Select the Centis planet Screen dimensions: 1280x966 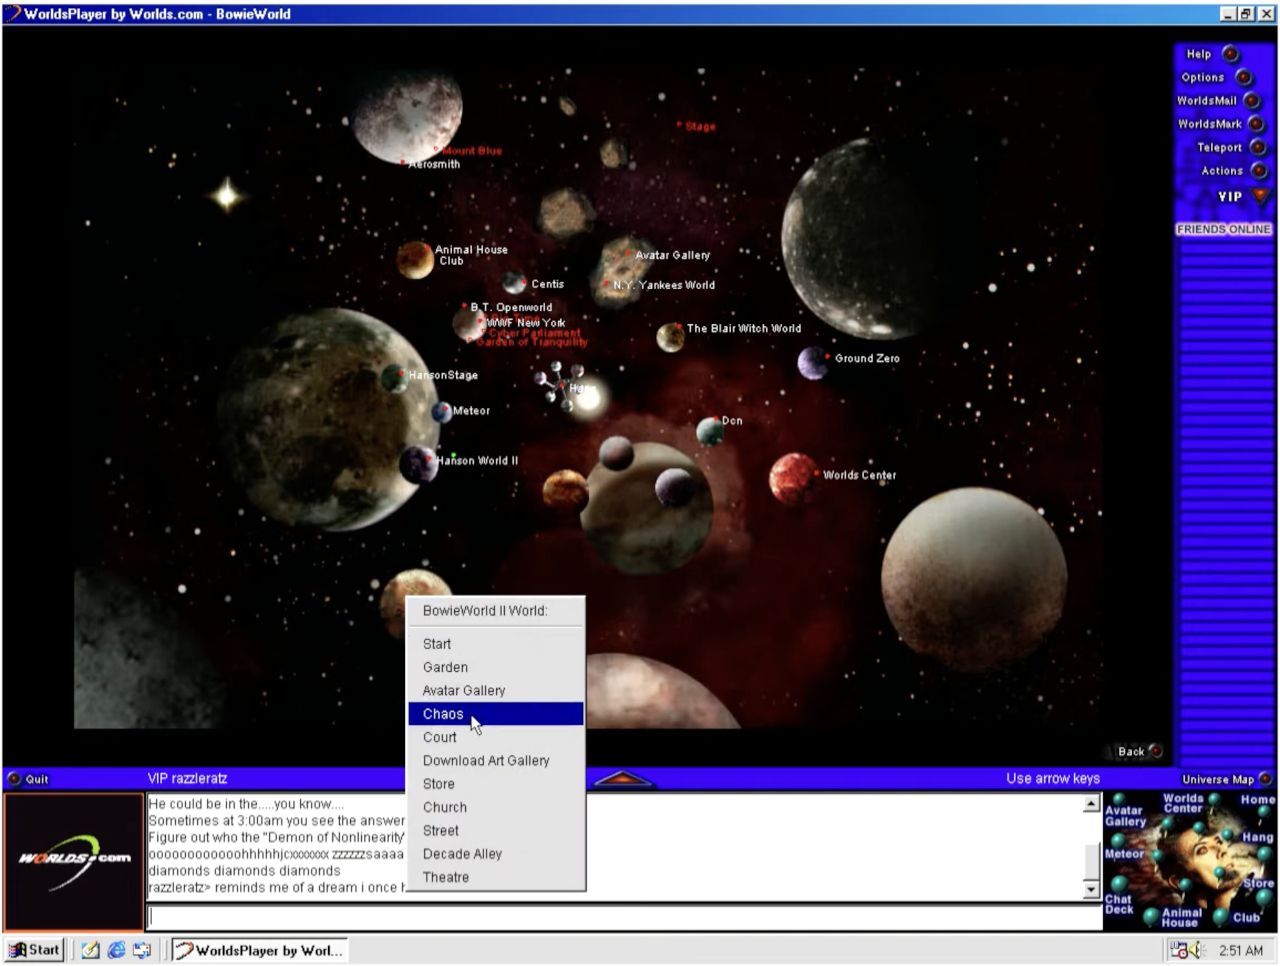(x=514, y=283)
